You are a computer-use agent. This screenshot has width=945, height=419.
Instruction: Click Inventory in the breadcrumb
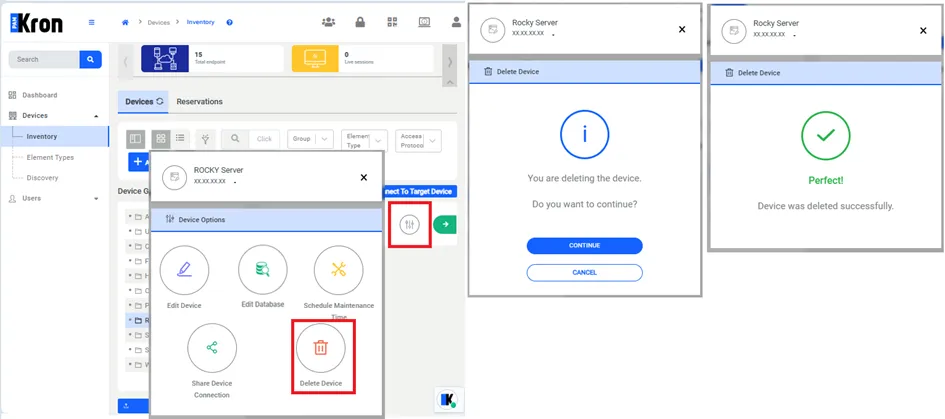click(201, 22)
